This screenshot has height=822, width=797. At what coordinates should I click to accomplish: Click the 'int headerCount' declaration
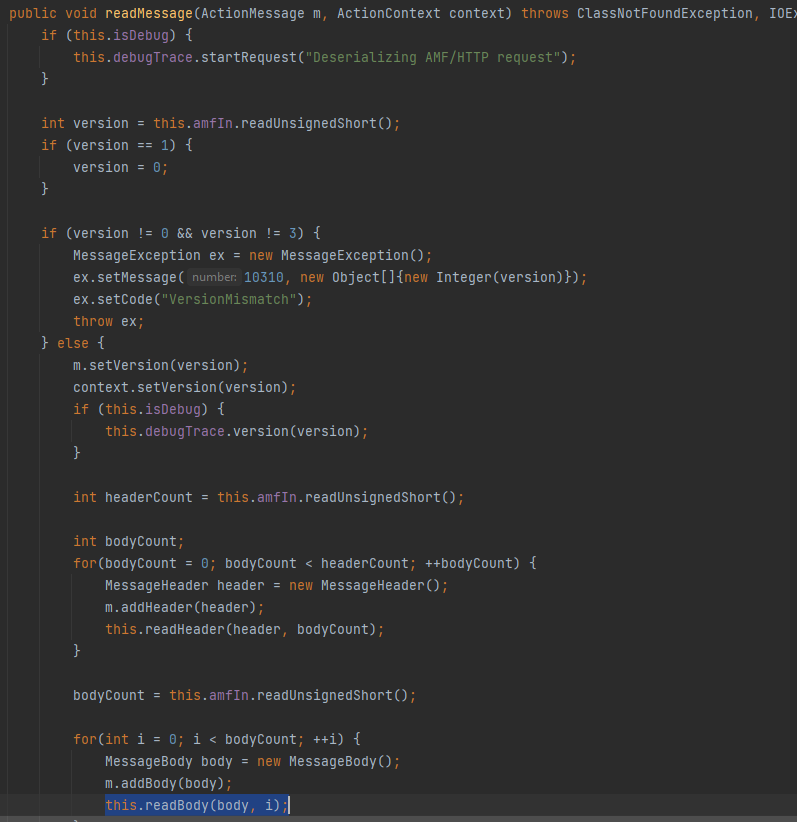pyautogui.click(x=269, y=497)
